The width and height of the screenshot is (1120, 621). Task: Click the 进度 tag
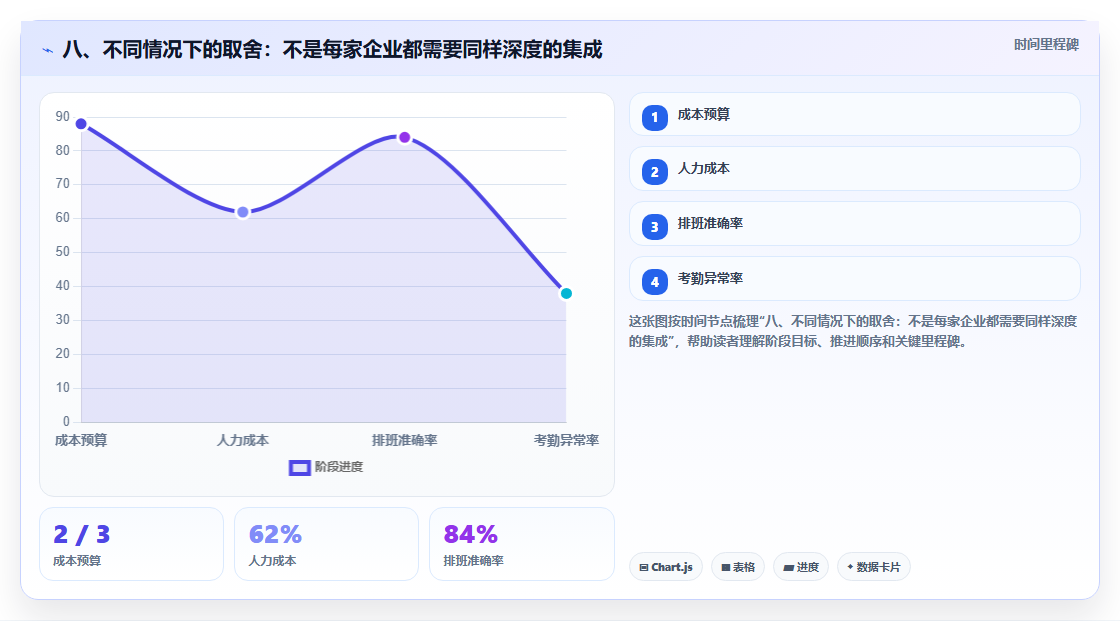point(801,567)
